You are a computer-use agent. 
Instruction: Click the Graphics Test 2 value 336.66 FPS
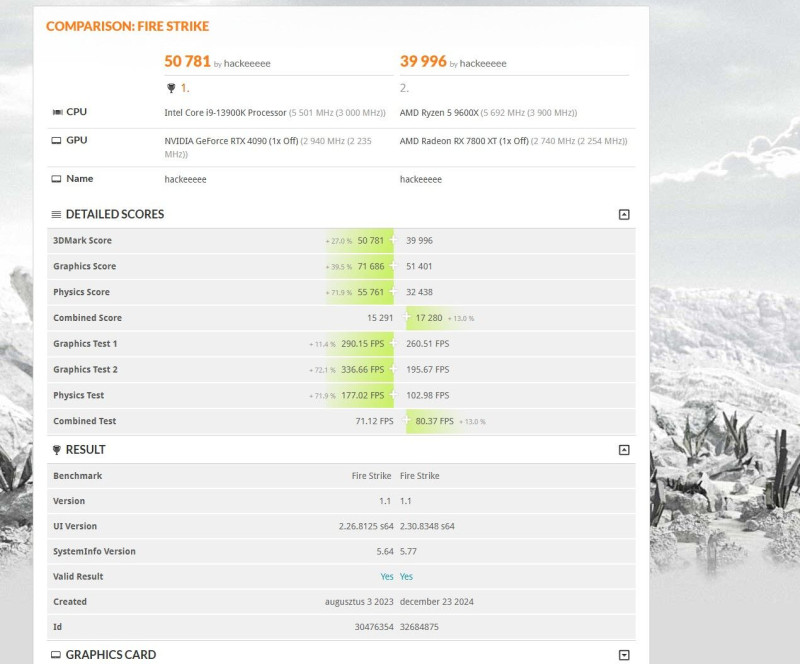[x=362, y=370]
